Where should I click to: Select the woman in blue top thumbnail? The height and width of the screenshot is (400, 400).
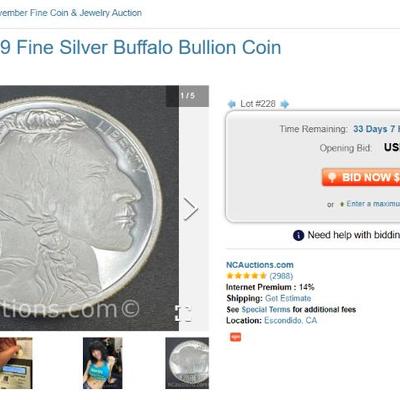(x=103, y=363)
